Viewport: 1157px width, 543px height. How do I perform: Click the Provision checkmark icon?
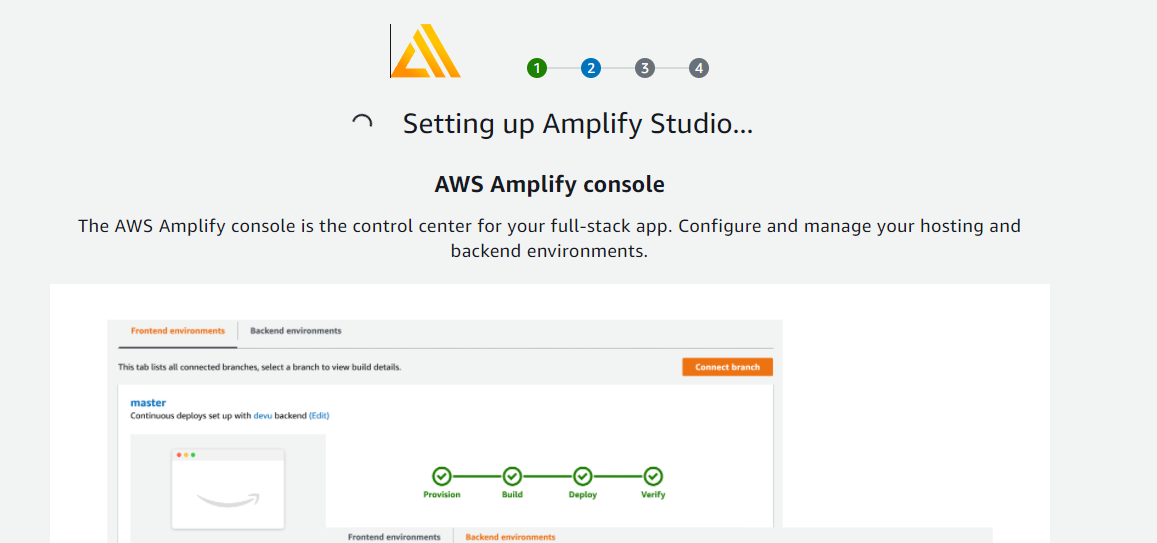(x=442, y=476)
